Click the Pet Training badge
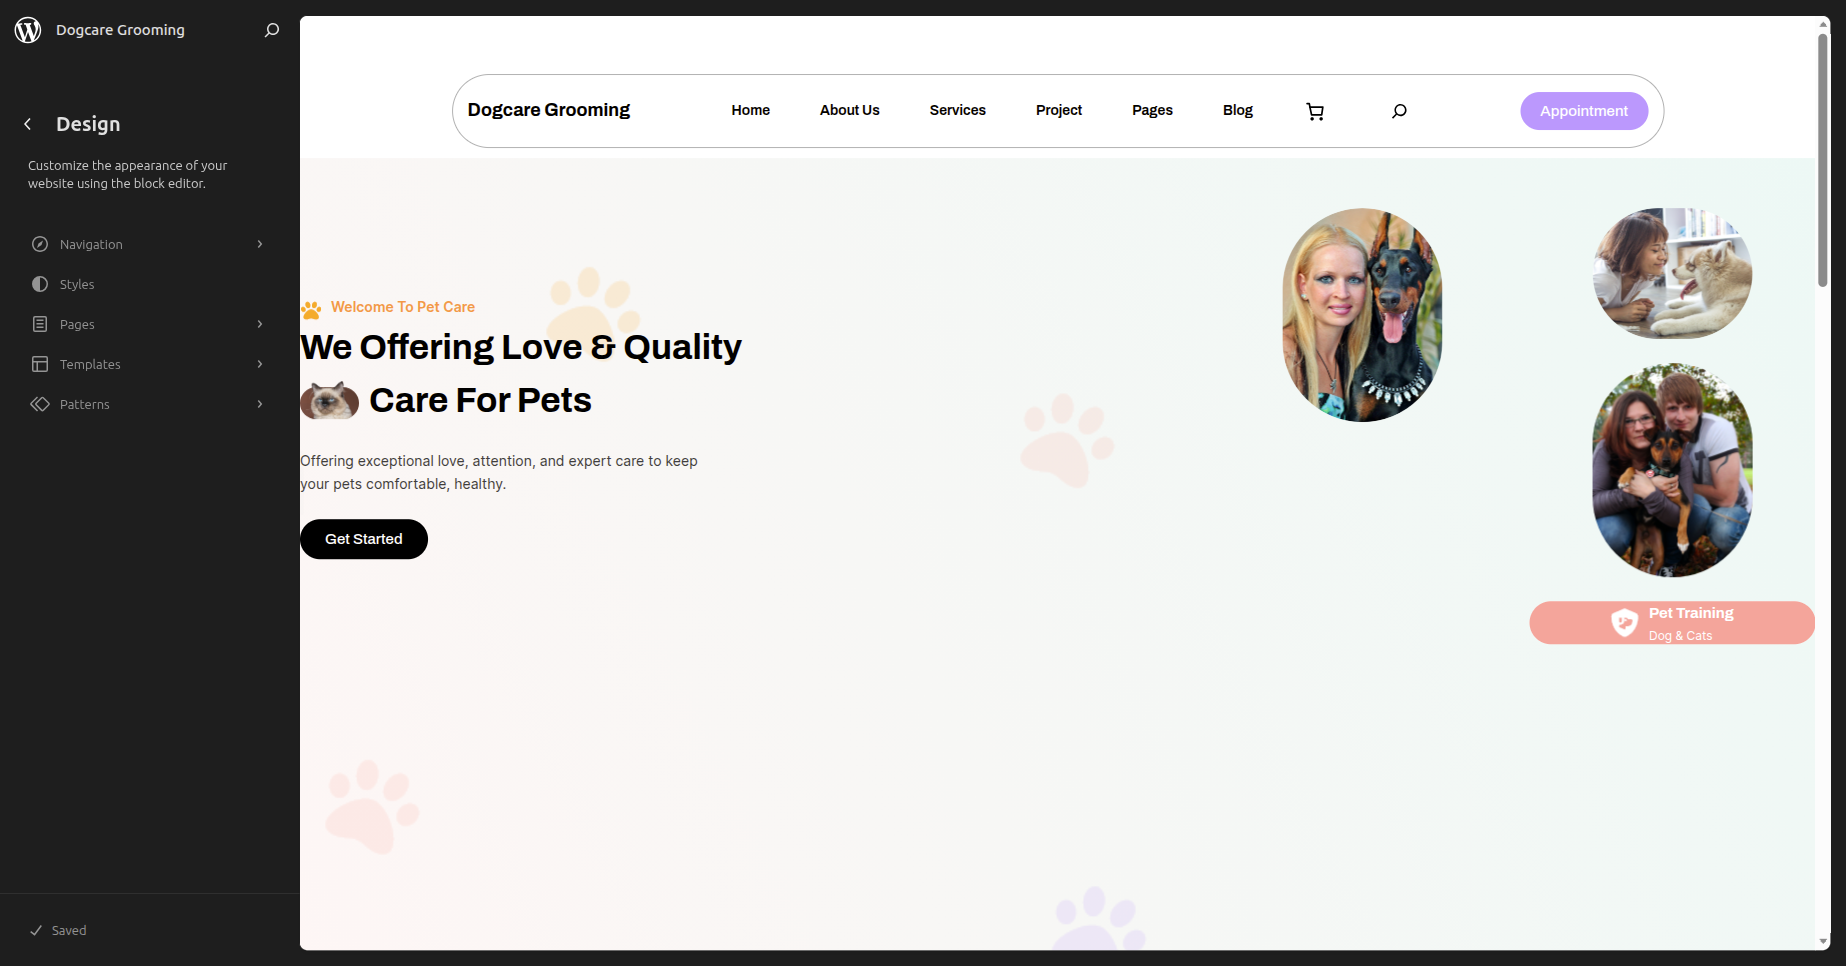This screenshot has height=966, width=1846. [x=1672, y=623]
